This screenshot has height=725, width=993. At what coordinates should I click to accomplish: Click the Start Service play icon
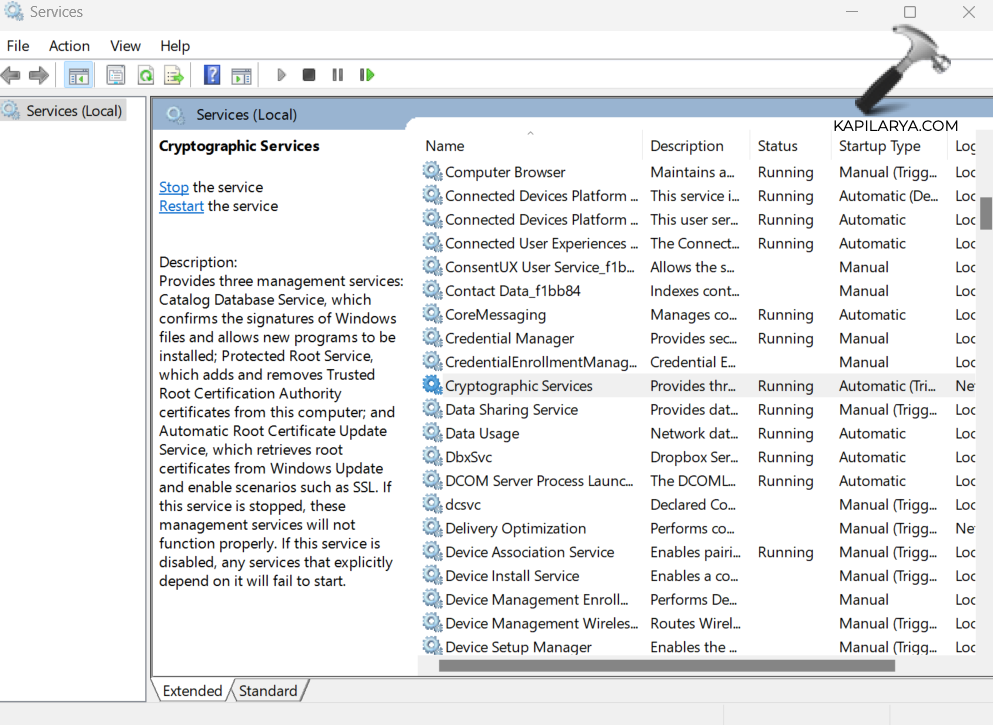pos(281,75)
